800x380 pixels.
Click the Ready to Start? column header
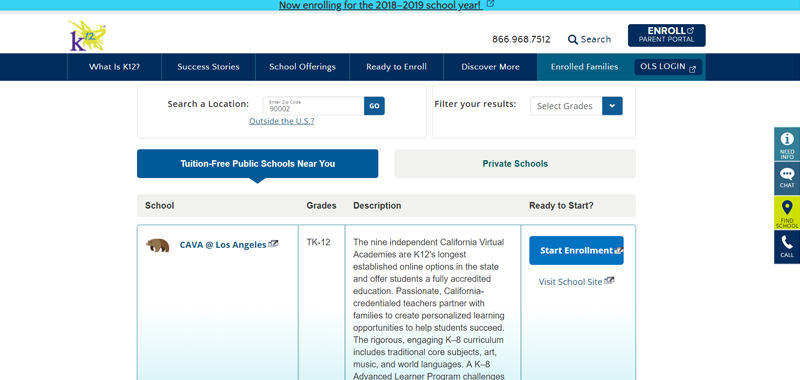point(561,206)
